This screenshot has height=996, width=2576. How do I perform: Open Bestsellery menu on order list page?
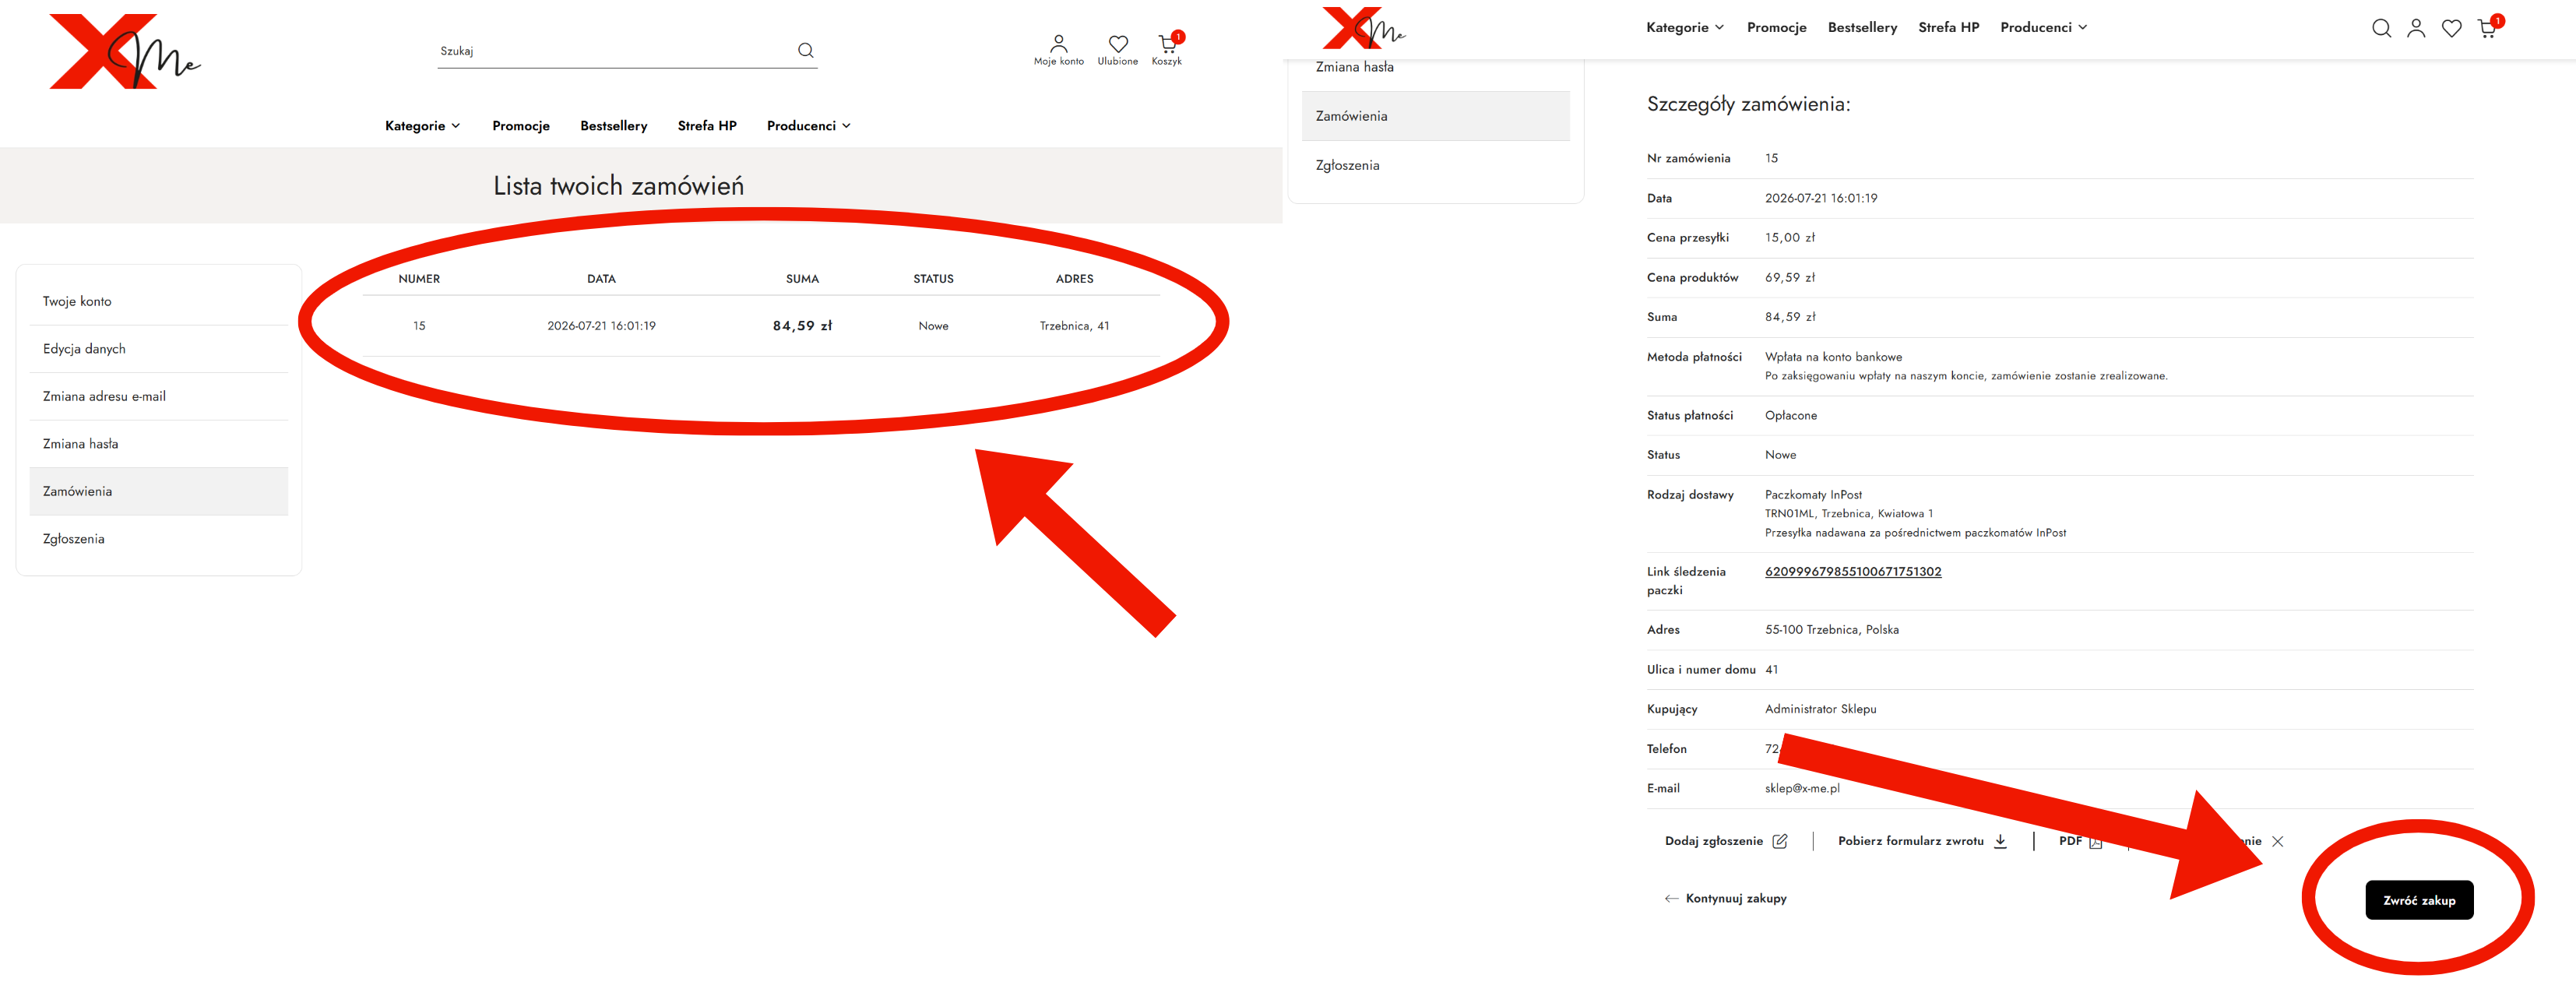click(x=613, y=126)
